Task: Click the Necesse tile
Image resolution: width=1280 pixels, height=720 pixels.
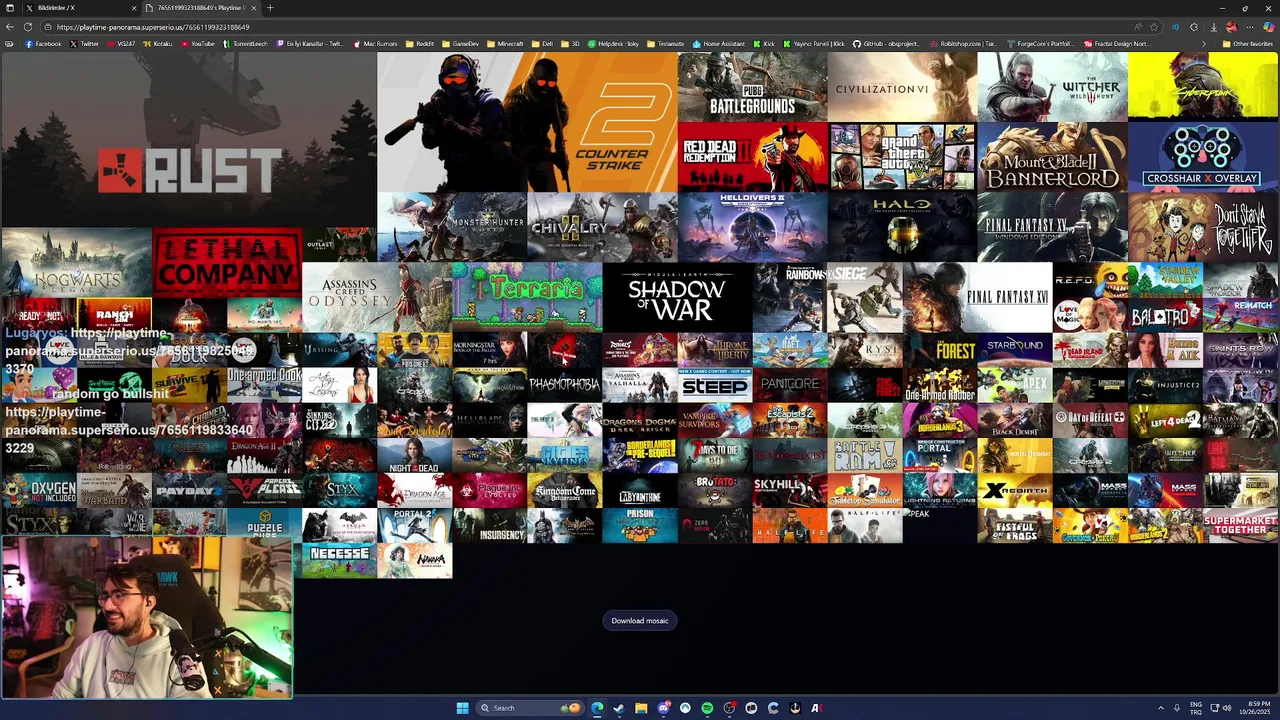Action: pyautogui.click(x=339, y=560)
